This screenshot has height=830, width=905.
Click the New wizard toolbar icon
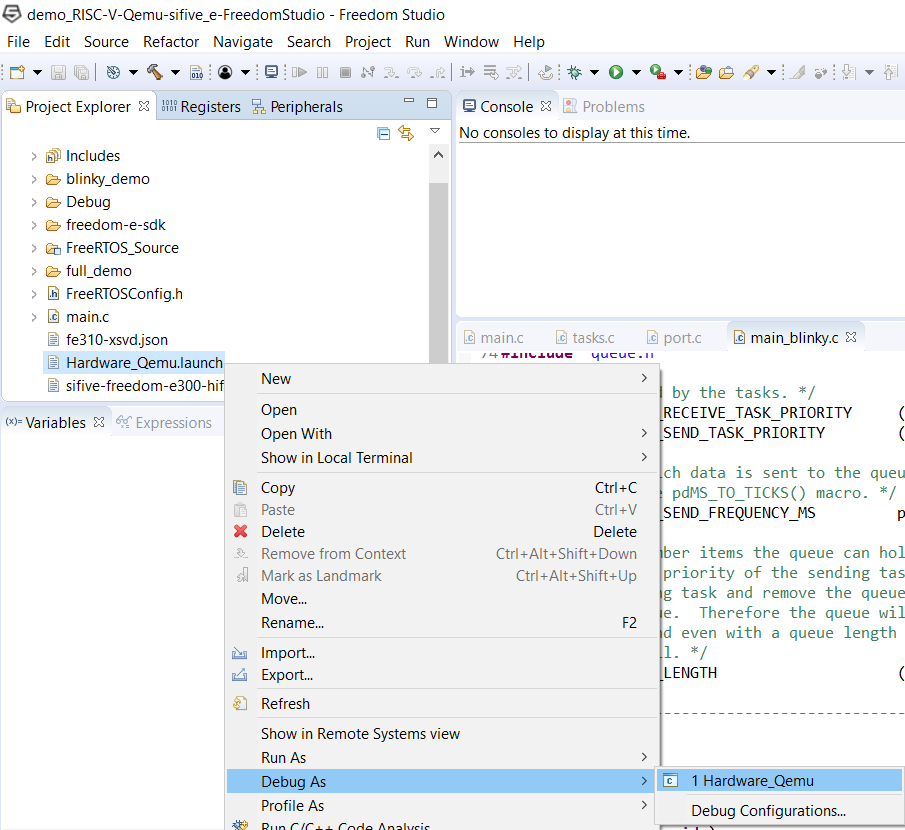pyautogui.click(x=17, y=72)
